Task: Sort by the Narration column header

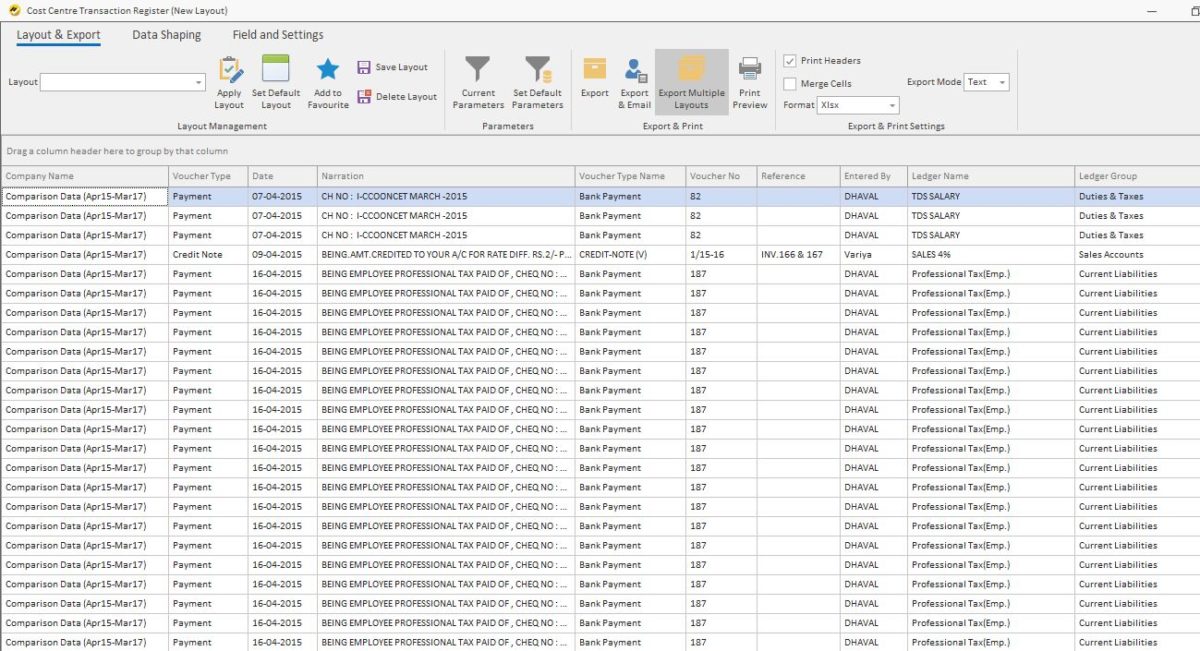Action: click(x=445, y=176)
